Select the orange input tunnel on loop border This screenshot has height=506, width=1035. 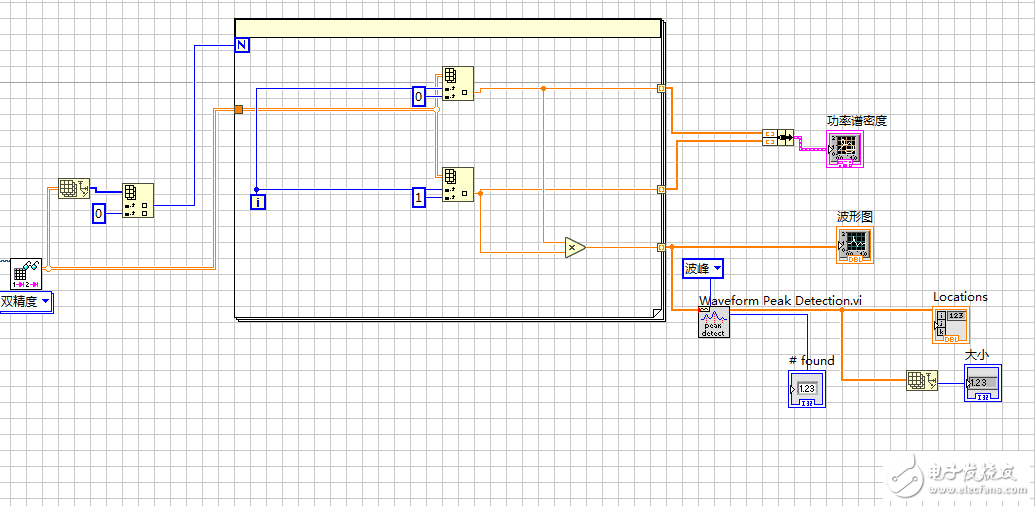[239, 110]
